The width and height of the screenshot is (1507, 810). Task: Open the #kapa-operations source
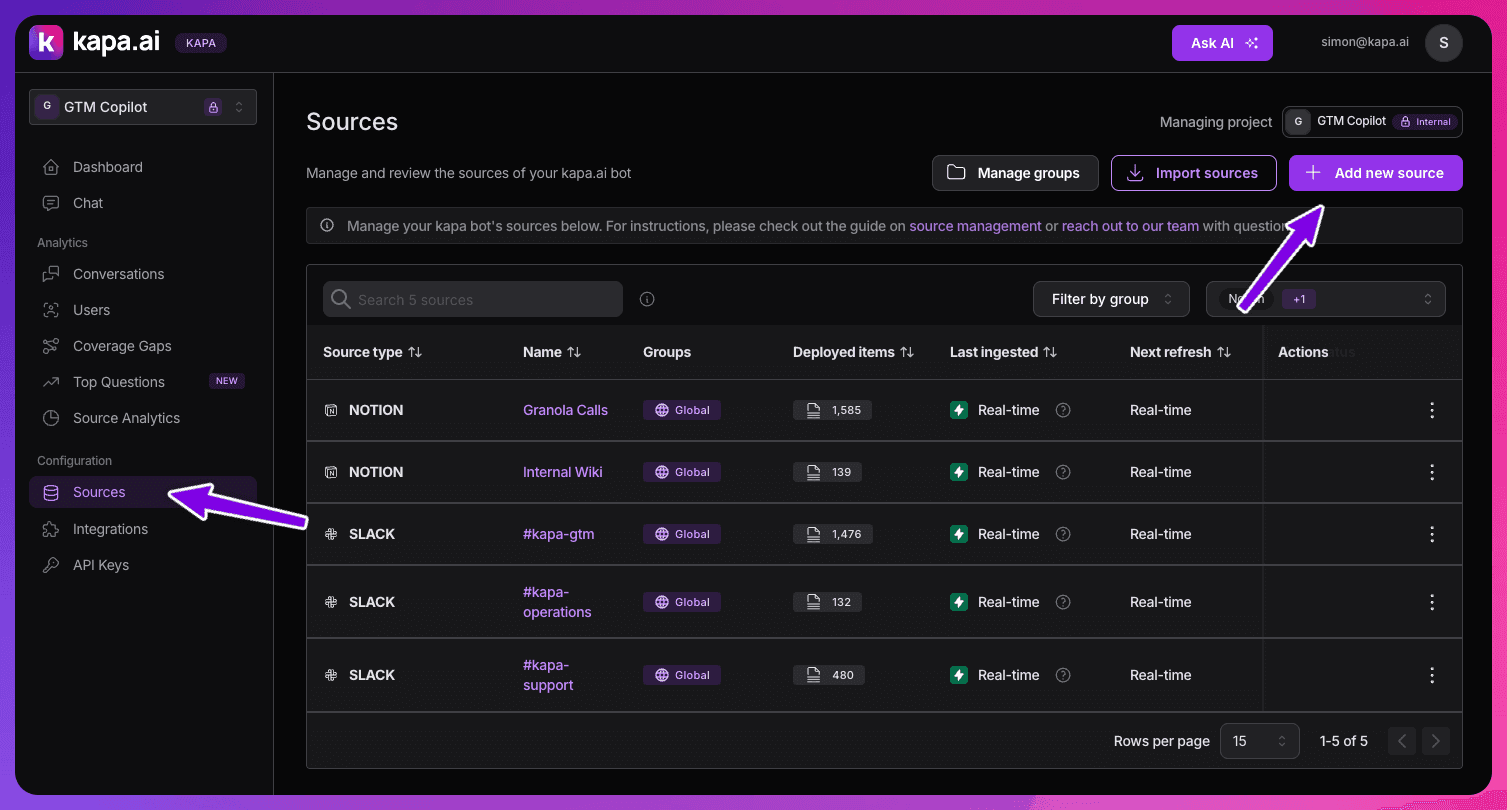[557, 602]
